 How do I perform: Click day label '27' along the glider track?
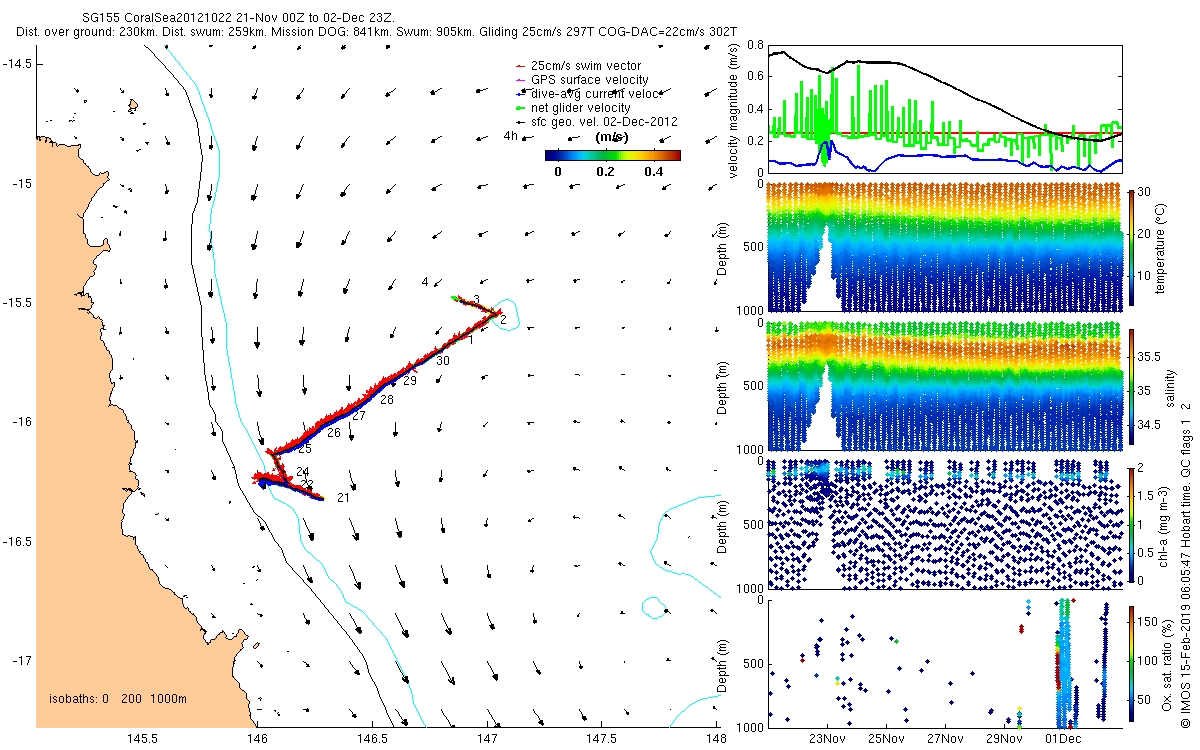[359, 415]
